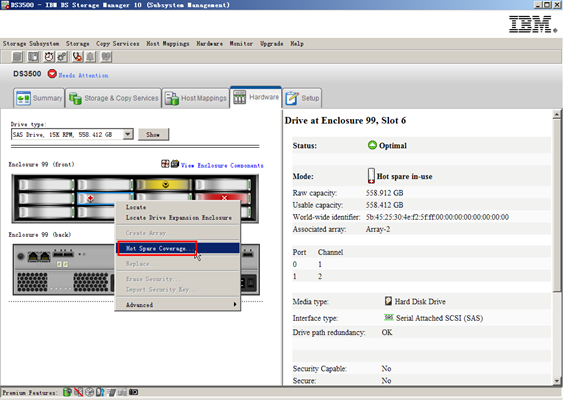This screenshot has width=567, height=402.
Task: Click the second toolbar icon with panel layout
Action: (x=33, y=57)
